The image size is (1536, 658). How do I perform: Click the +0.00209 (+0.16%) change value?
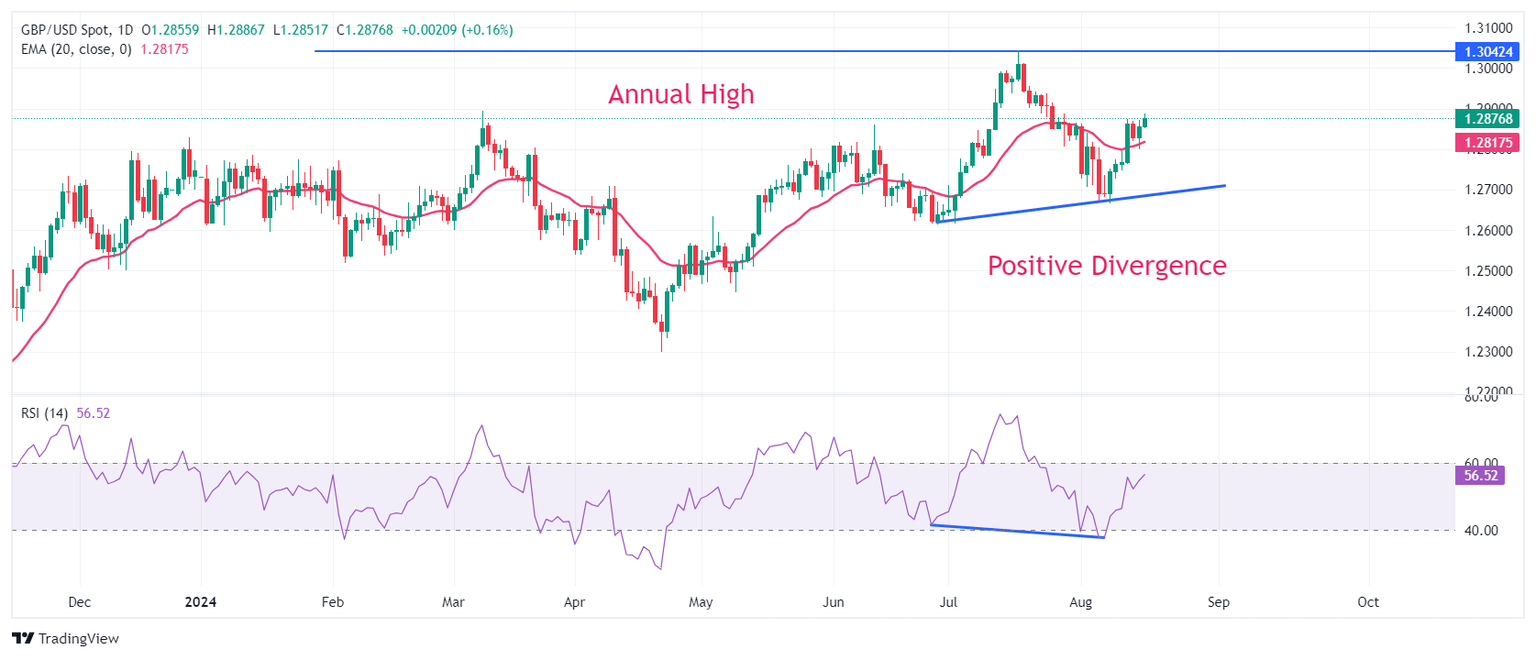pos(457,31)
